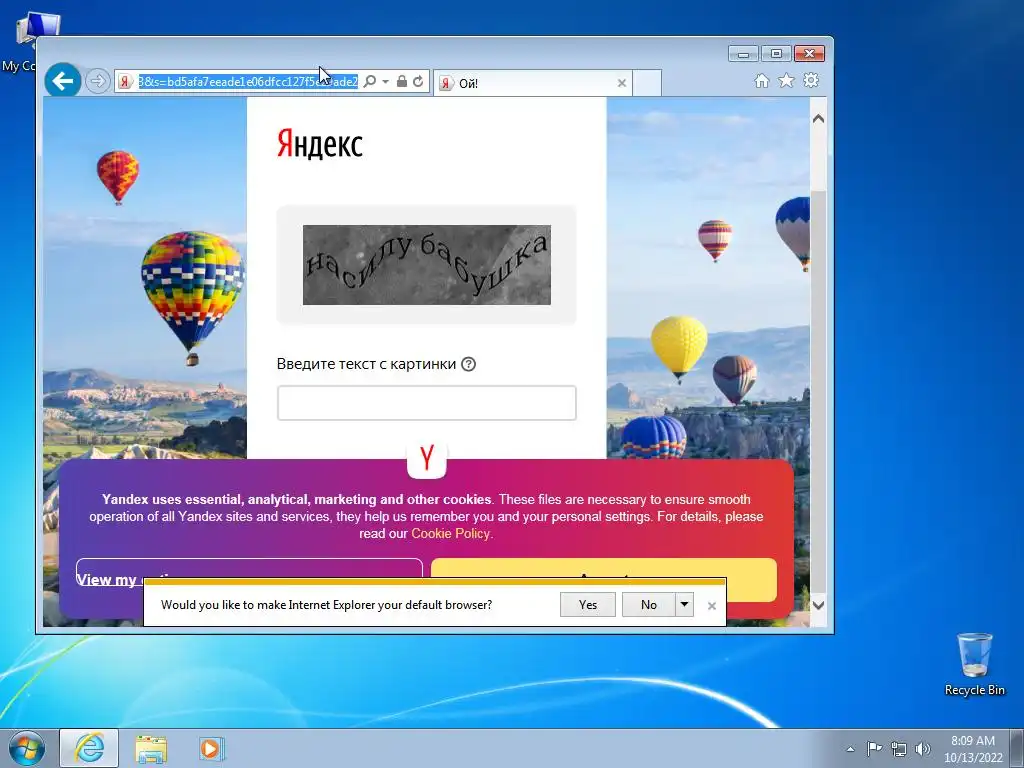Open Windows Explorer from taskbar
The image size is (1024, 768).
pos(151,748)
